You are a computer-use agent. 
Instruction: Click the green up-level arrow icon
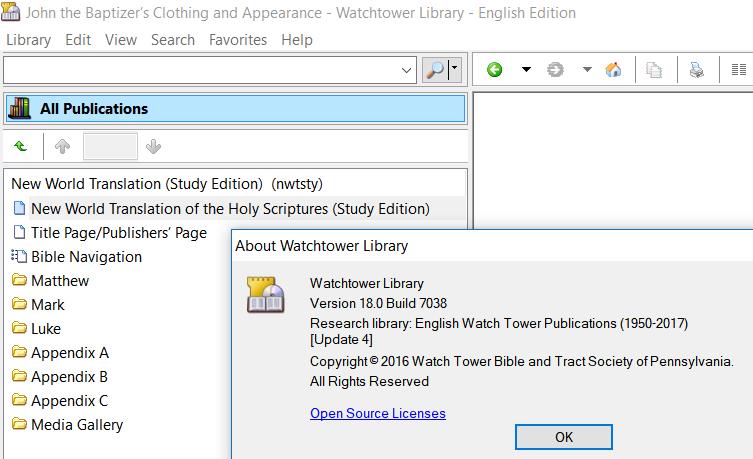pos(20,147)
